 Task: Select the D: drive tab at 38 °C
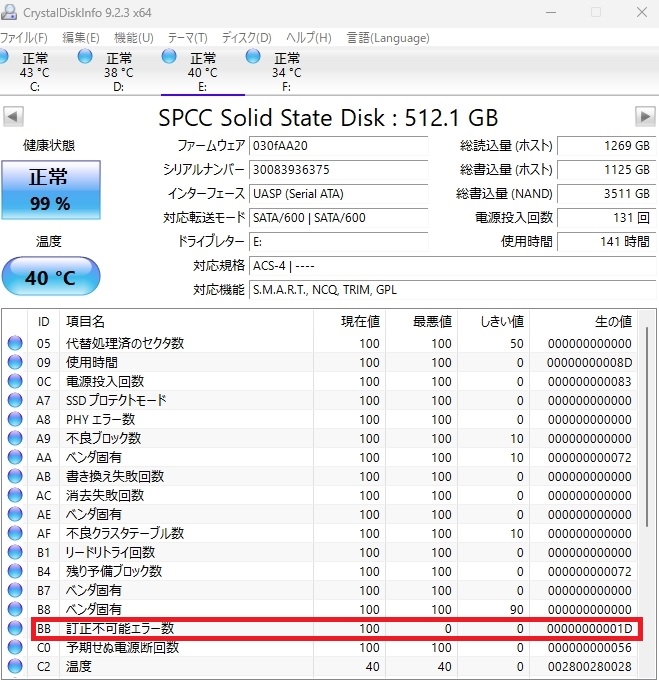(x=118, y=71)
